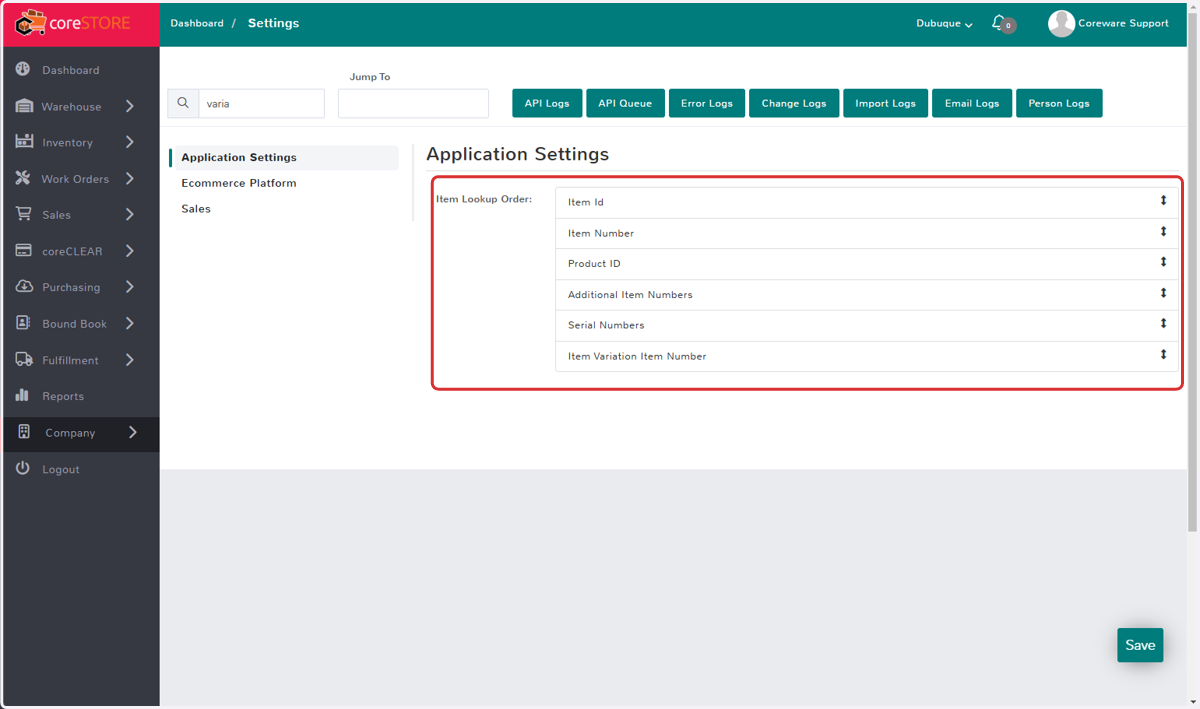Click the settings search field

[261, 103]
